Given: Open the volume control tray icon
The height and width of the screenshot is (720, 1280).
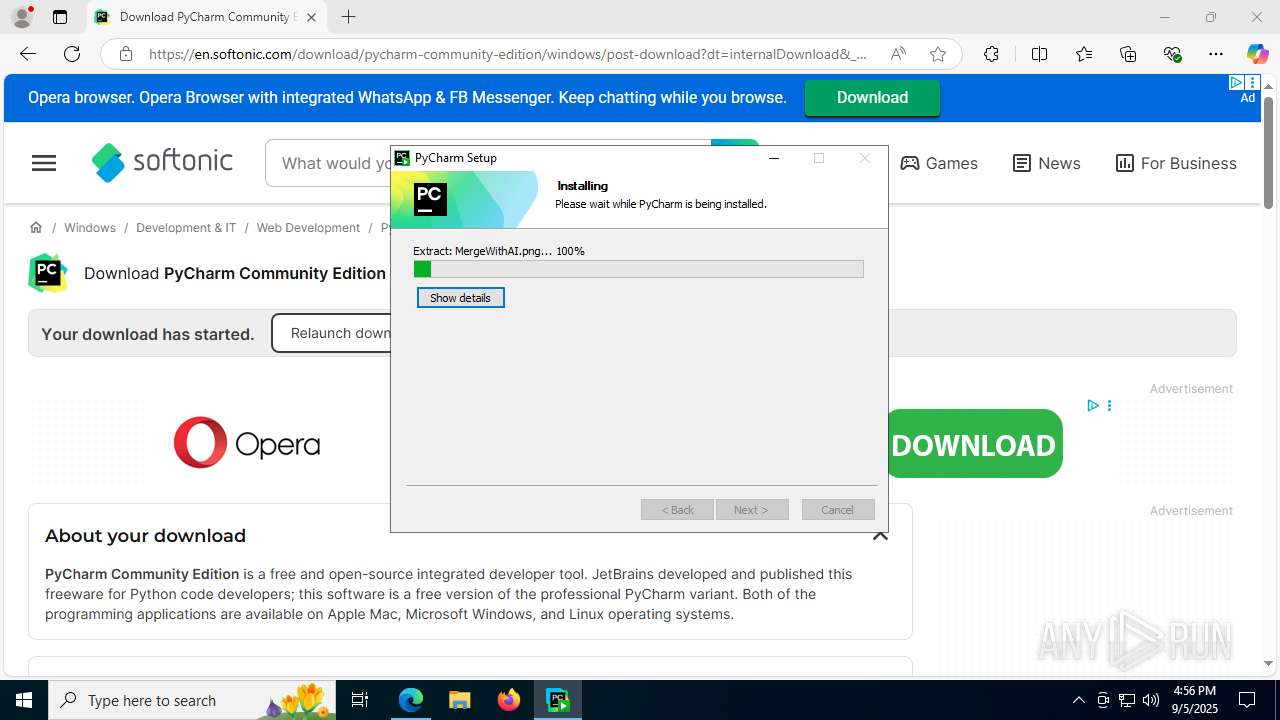Looking at the screenshot, I should tap(1151, 700).
